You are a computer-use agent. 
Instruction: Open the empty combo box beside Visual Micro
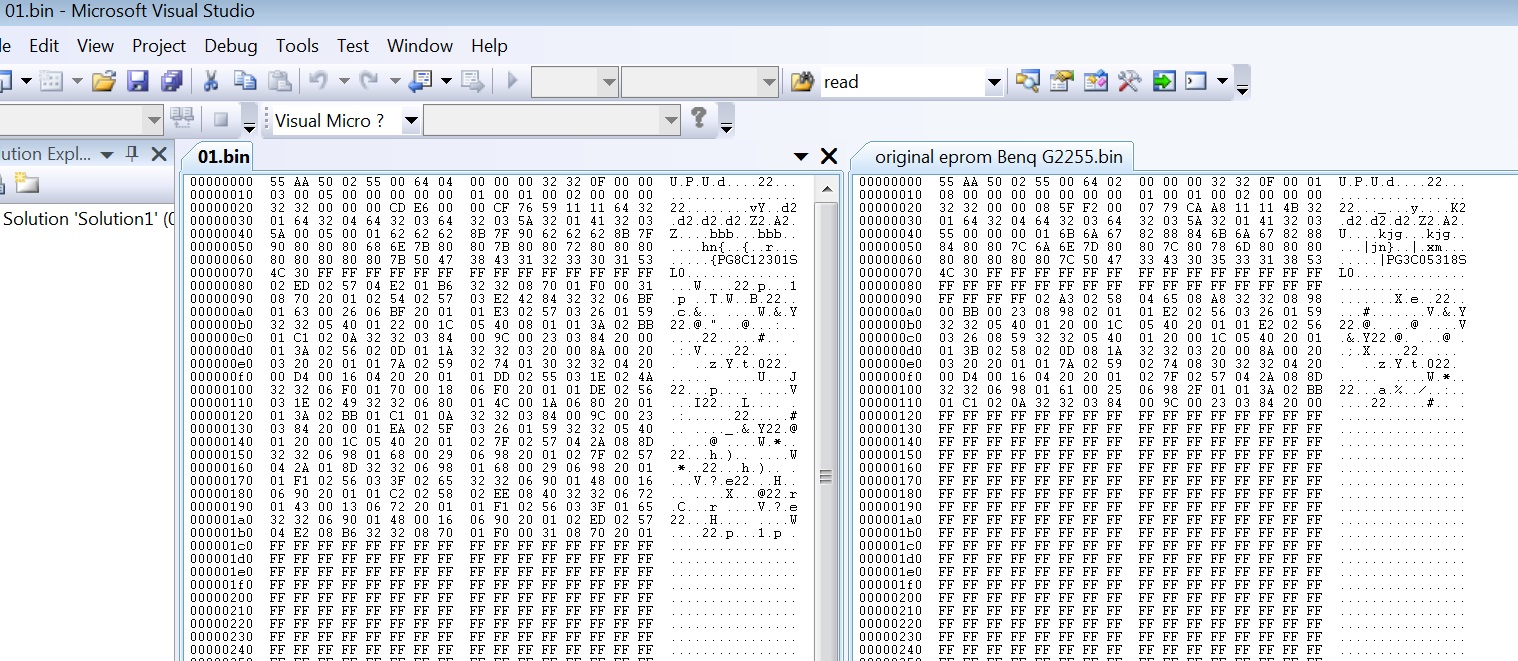(x=552, y=120)
